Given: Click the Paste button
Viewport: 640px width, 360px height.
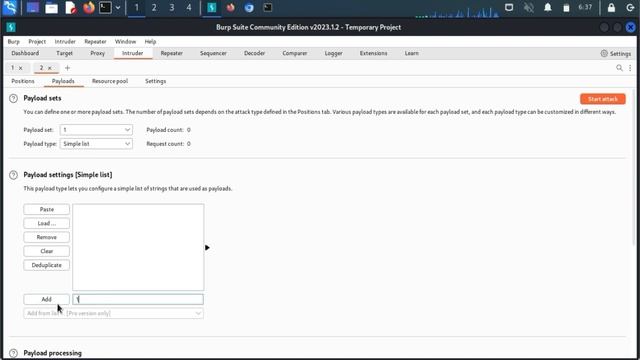Looking at the screenshot, I should [x=47, y=209].
